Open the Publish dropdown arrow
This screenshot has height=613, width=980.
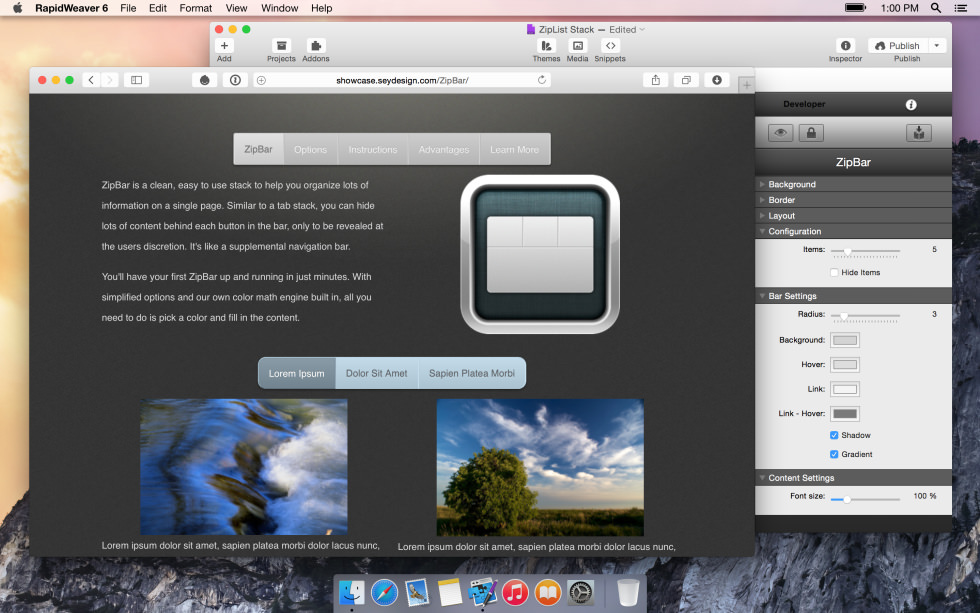[936, 46]
